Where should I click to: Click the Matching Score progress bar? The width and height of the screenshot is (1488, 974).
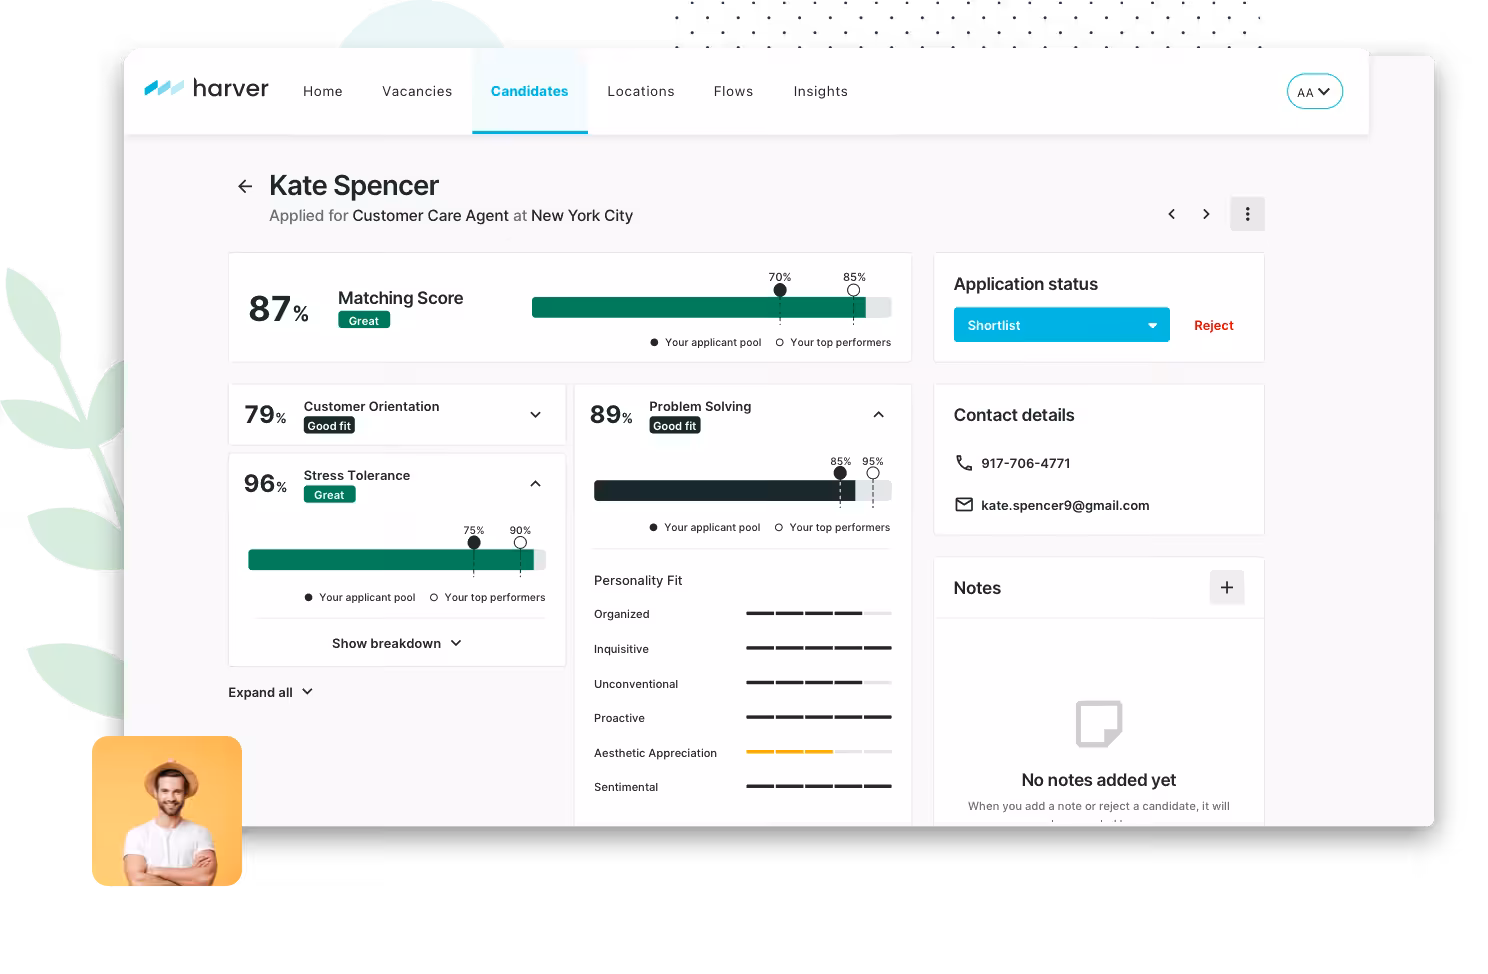pyautogui.click(x=711, y=308)
